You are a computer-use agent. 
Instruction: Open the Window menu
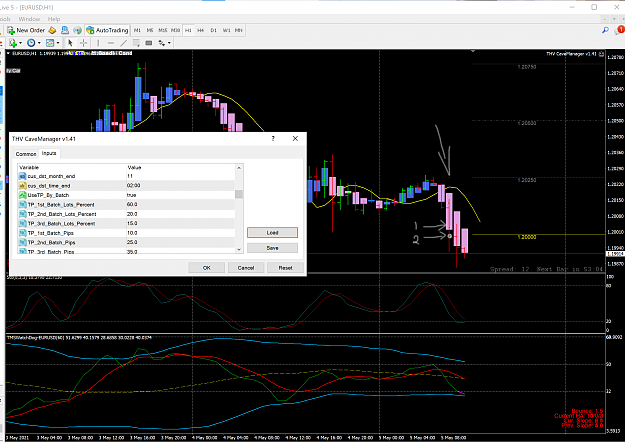29,19
